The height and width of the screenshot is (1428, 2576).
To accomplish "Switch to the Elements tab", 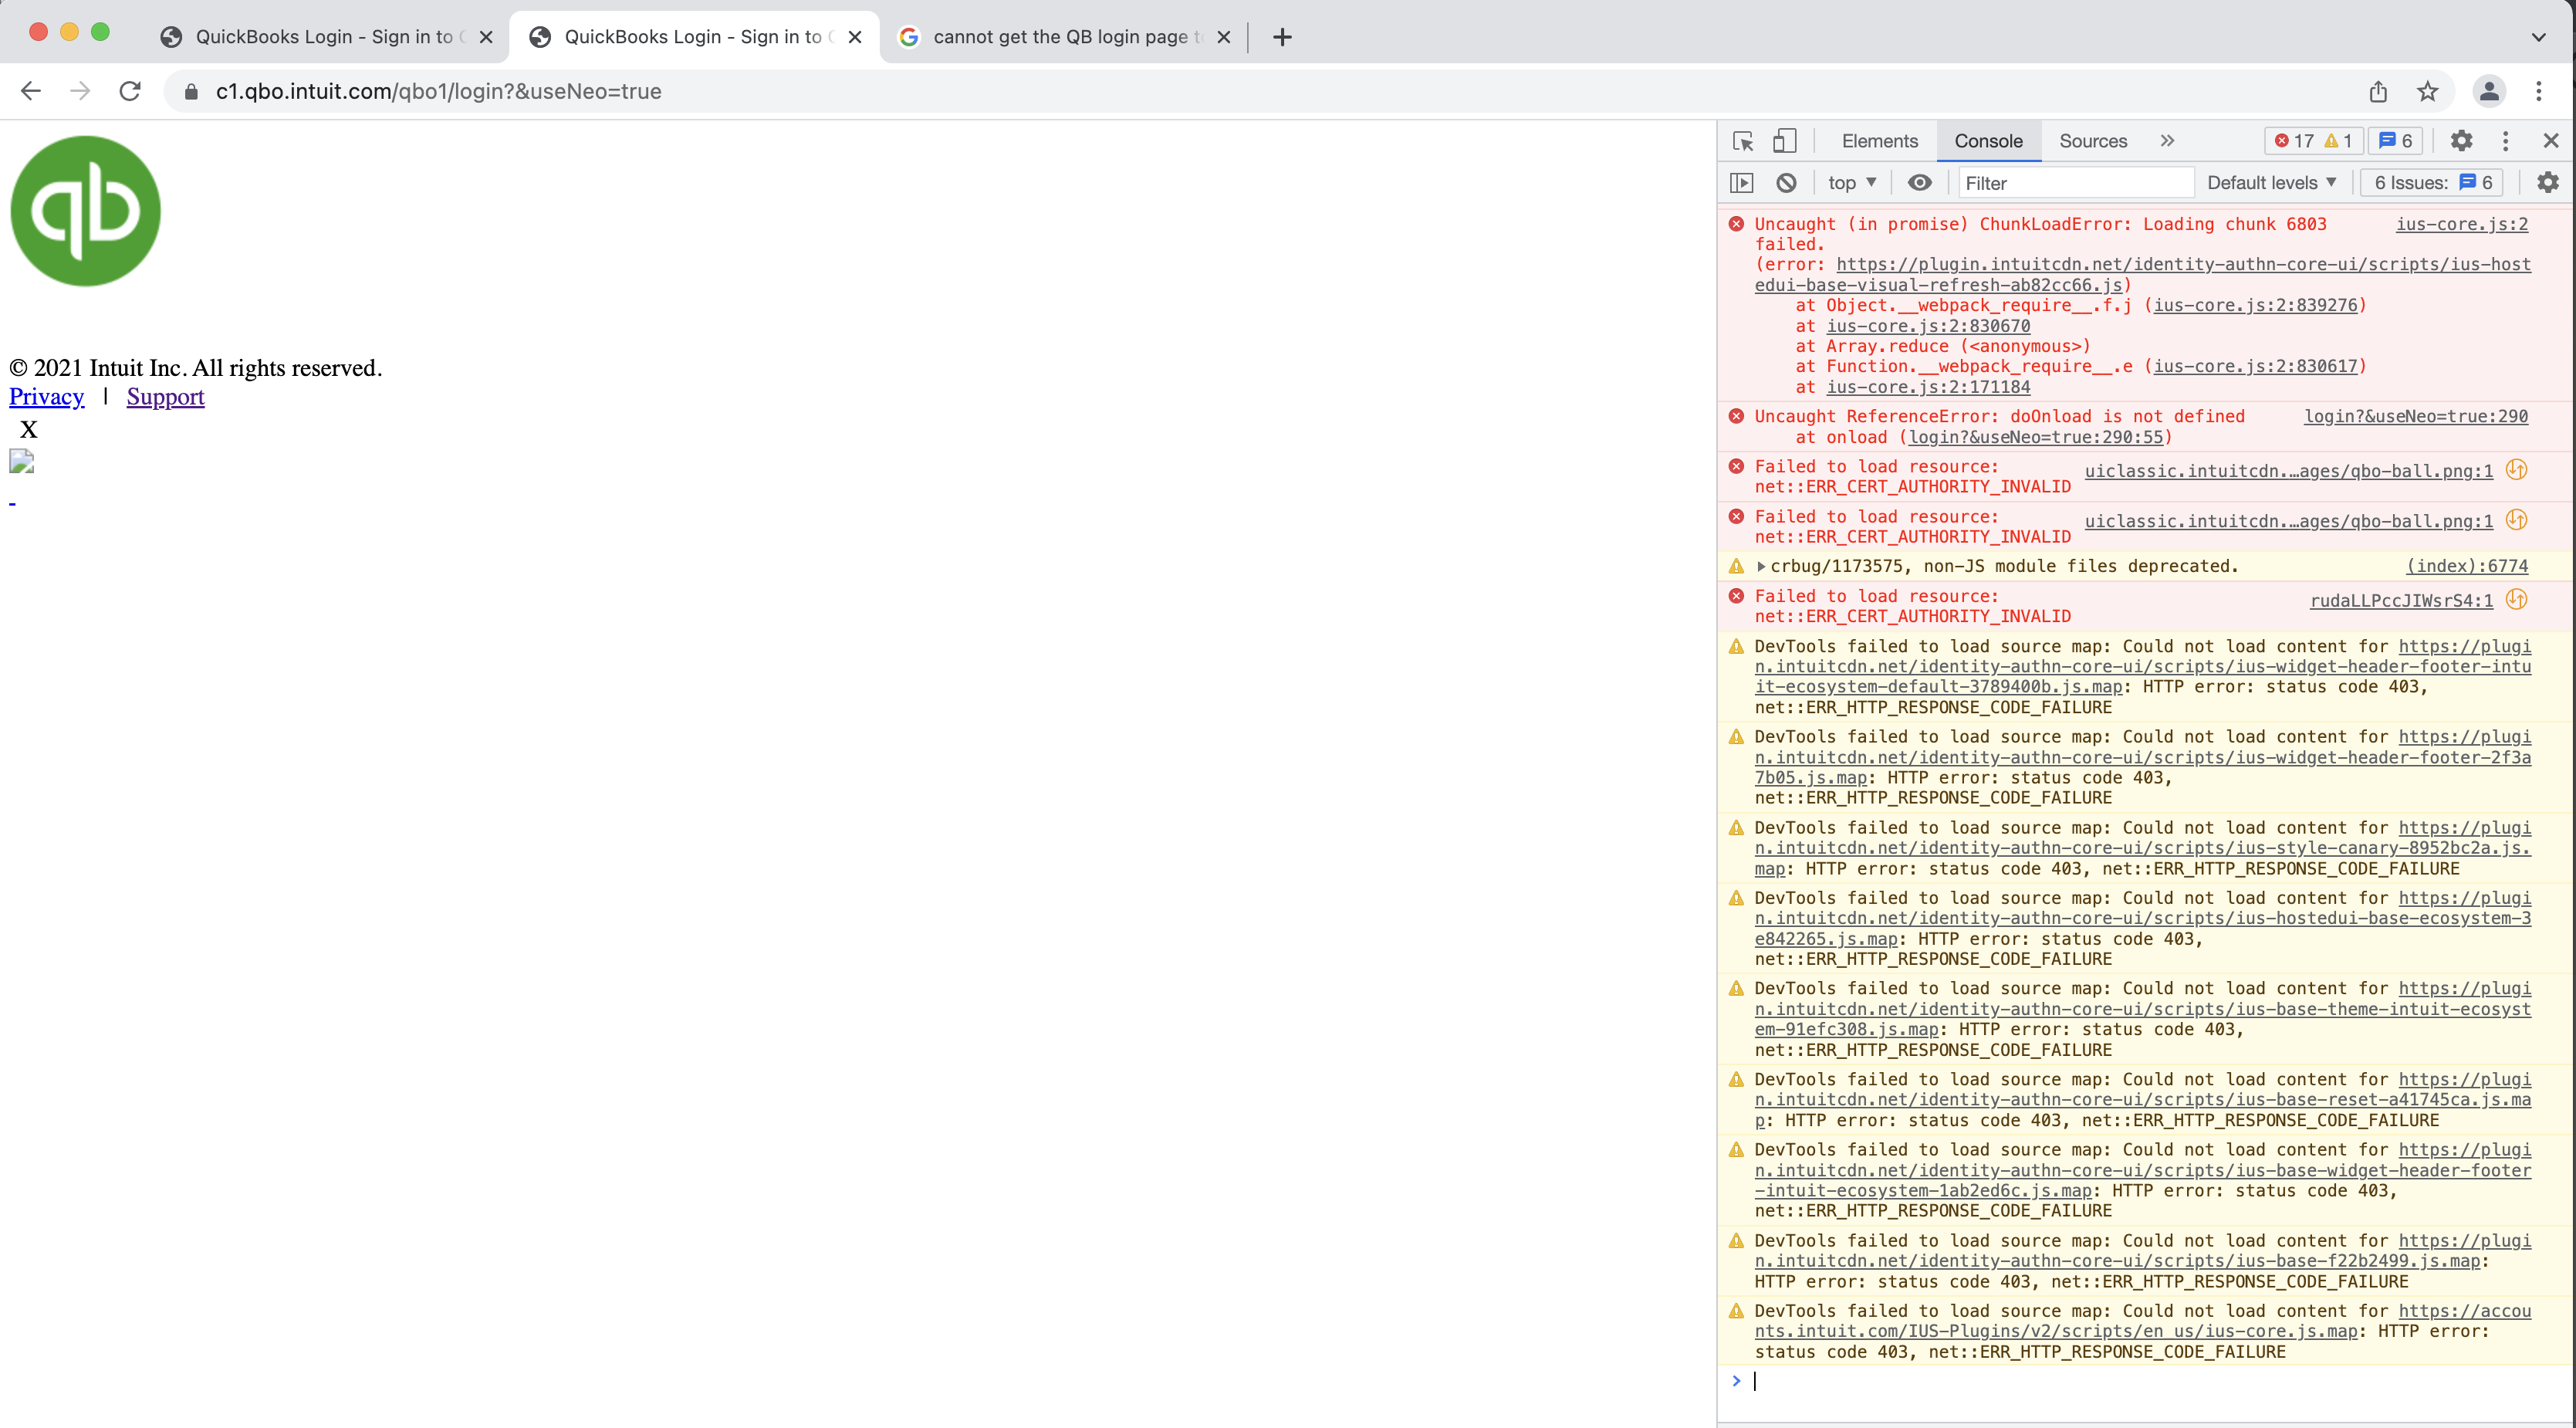I will [x=1879, y=141].
